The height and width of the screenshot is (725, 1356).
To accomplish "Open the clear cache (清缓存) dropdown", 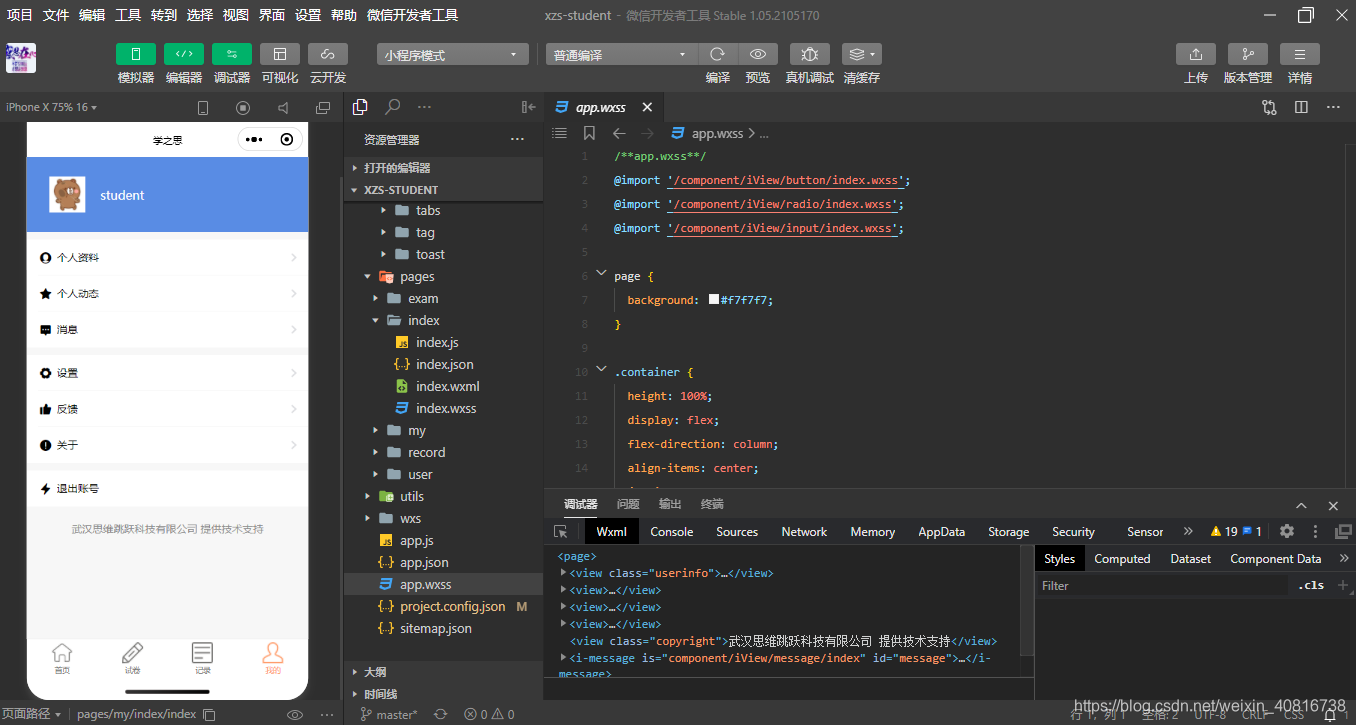I will pyautogui.click(x=862, y=54).
